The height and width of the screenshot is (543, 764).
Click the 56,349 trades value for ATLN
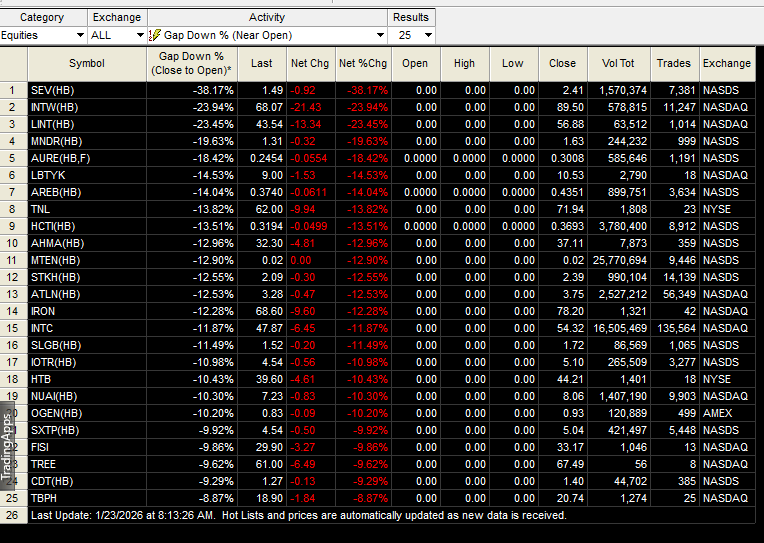(x=674, y=294)
